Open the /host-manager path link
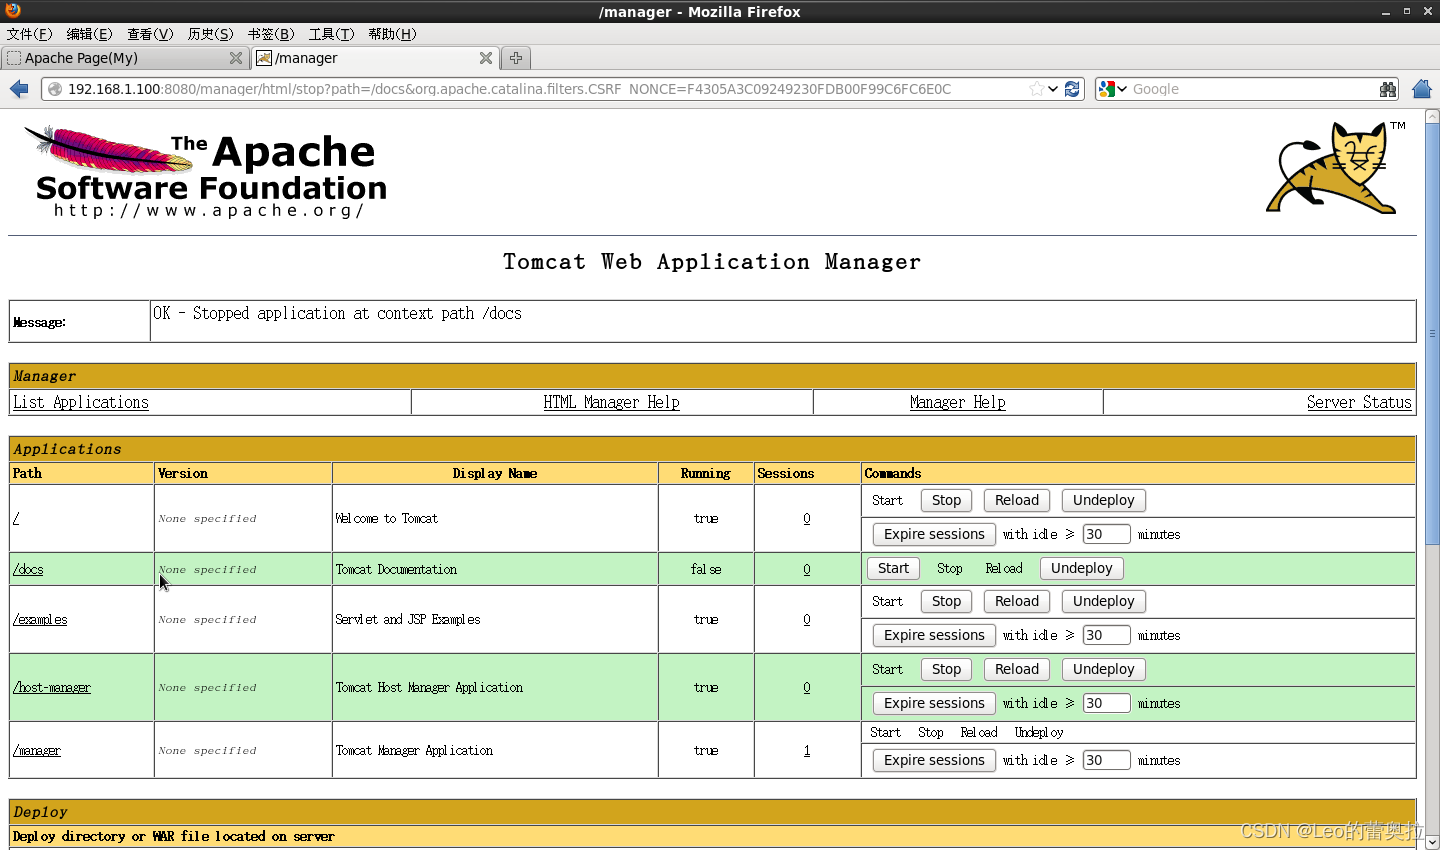Screen dimensions: 1440x850 [x=52, y=687]
